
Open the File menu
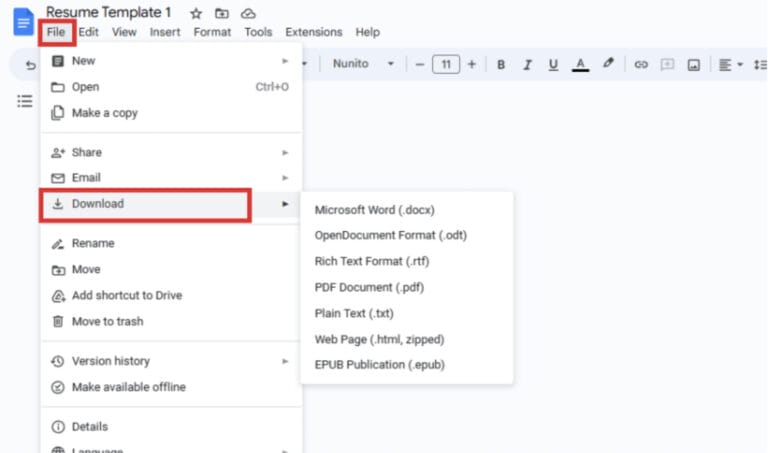click(x=56, y=32)
